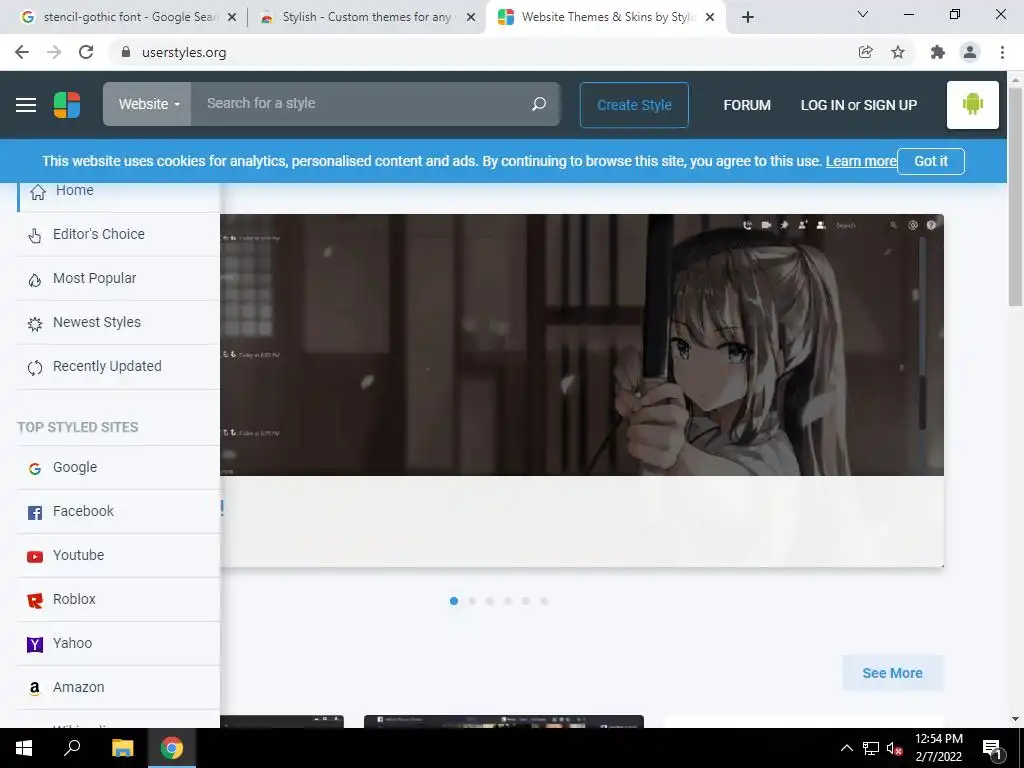
Task: Expand the Website search category dropdown
Action: coord(148,104)
